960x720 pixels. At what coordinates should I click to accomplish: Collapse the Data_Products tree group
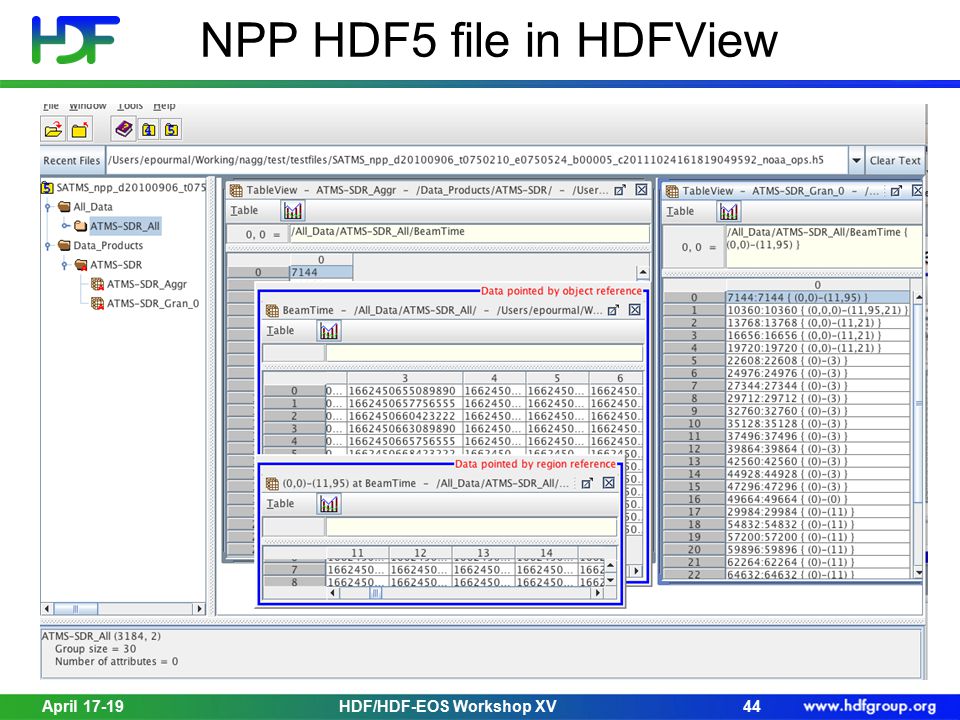(48, 246)
